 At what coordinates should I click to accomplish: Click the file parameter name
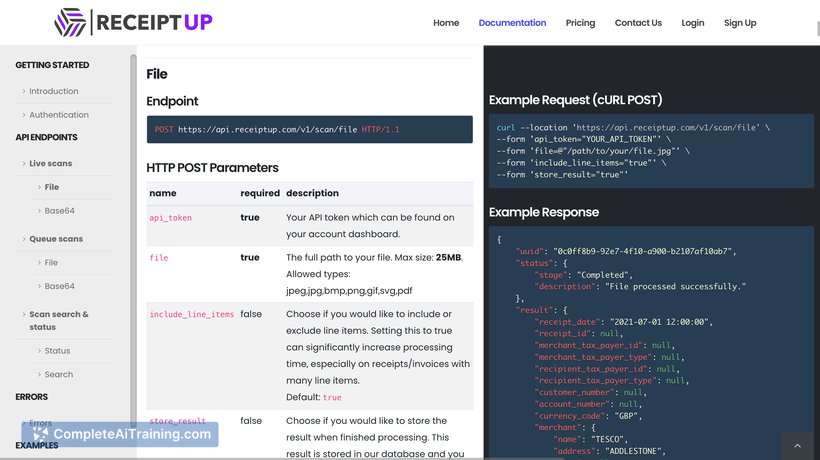pyautogui.click(x=159, y=258)
